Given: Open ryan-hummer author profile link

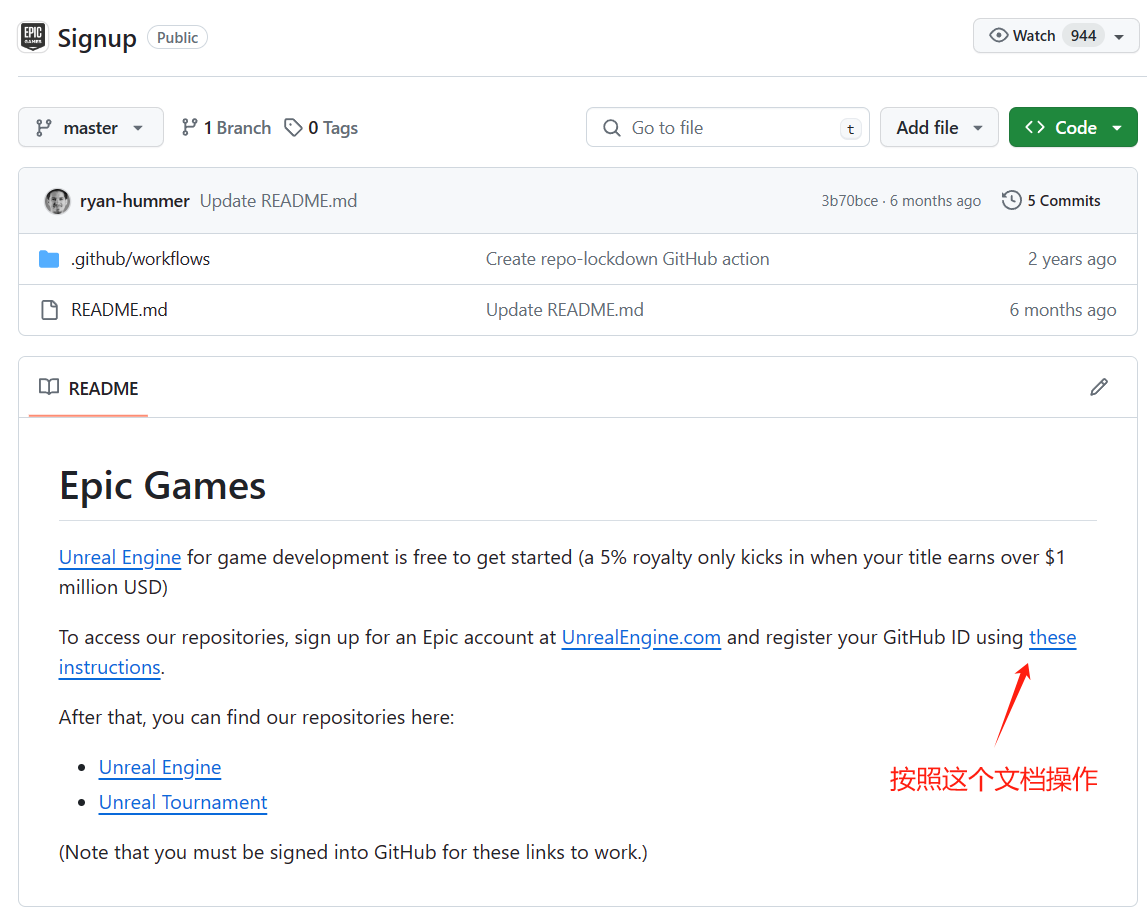Looking at the screenshot, I should pos(135,201).
